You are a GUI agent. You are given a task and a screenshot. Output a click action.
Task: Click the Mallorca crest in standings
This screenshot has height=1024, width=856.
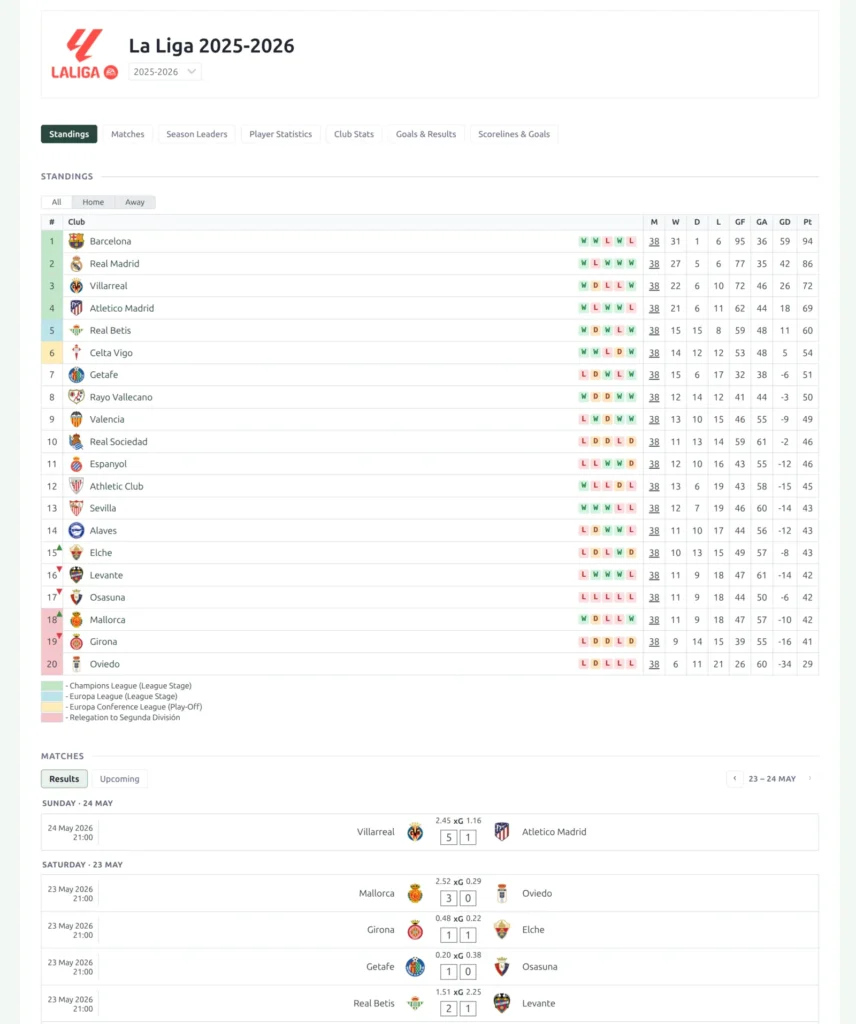(x=76, y=619)
